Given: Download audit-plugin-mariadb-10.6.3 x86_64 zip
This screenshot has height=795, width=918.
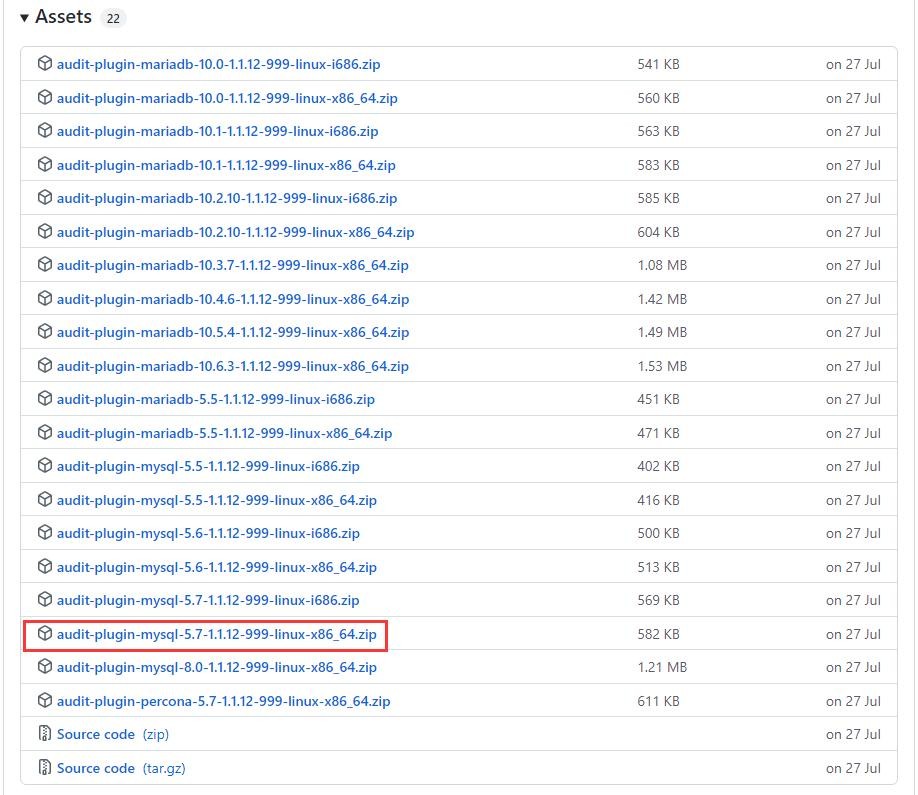Looking at the screenshot, I should 232,366.
